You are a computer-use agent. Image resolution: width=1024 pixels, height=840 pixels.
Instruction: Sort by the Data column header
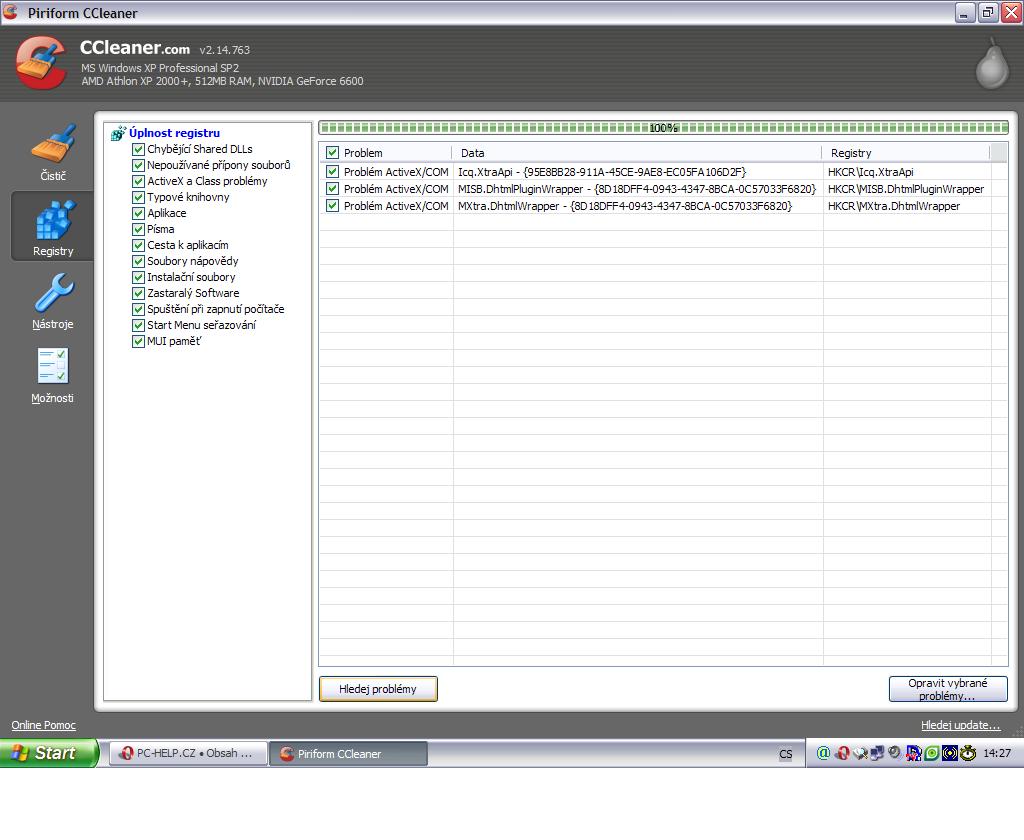637,153
